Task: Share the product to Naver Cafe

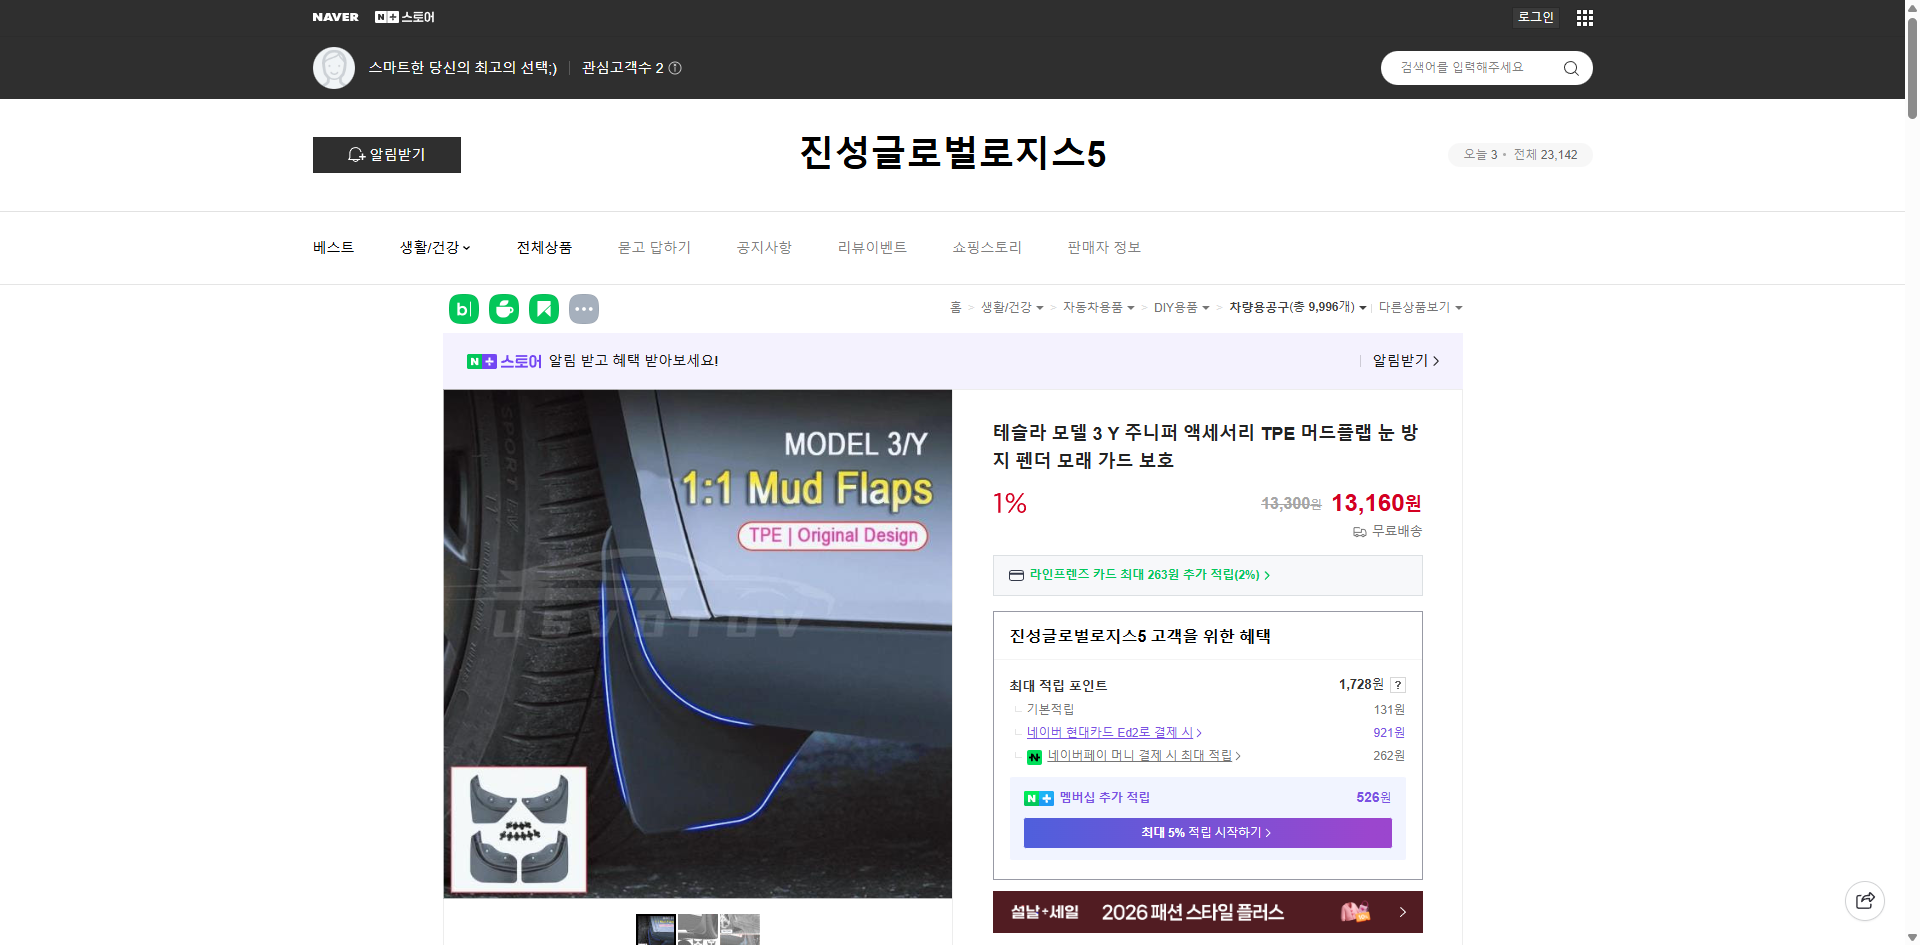Action: click(x=504, y=309)
